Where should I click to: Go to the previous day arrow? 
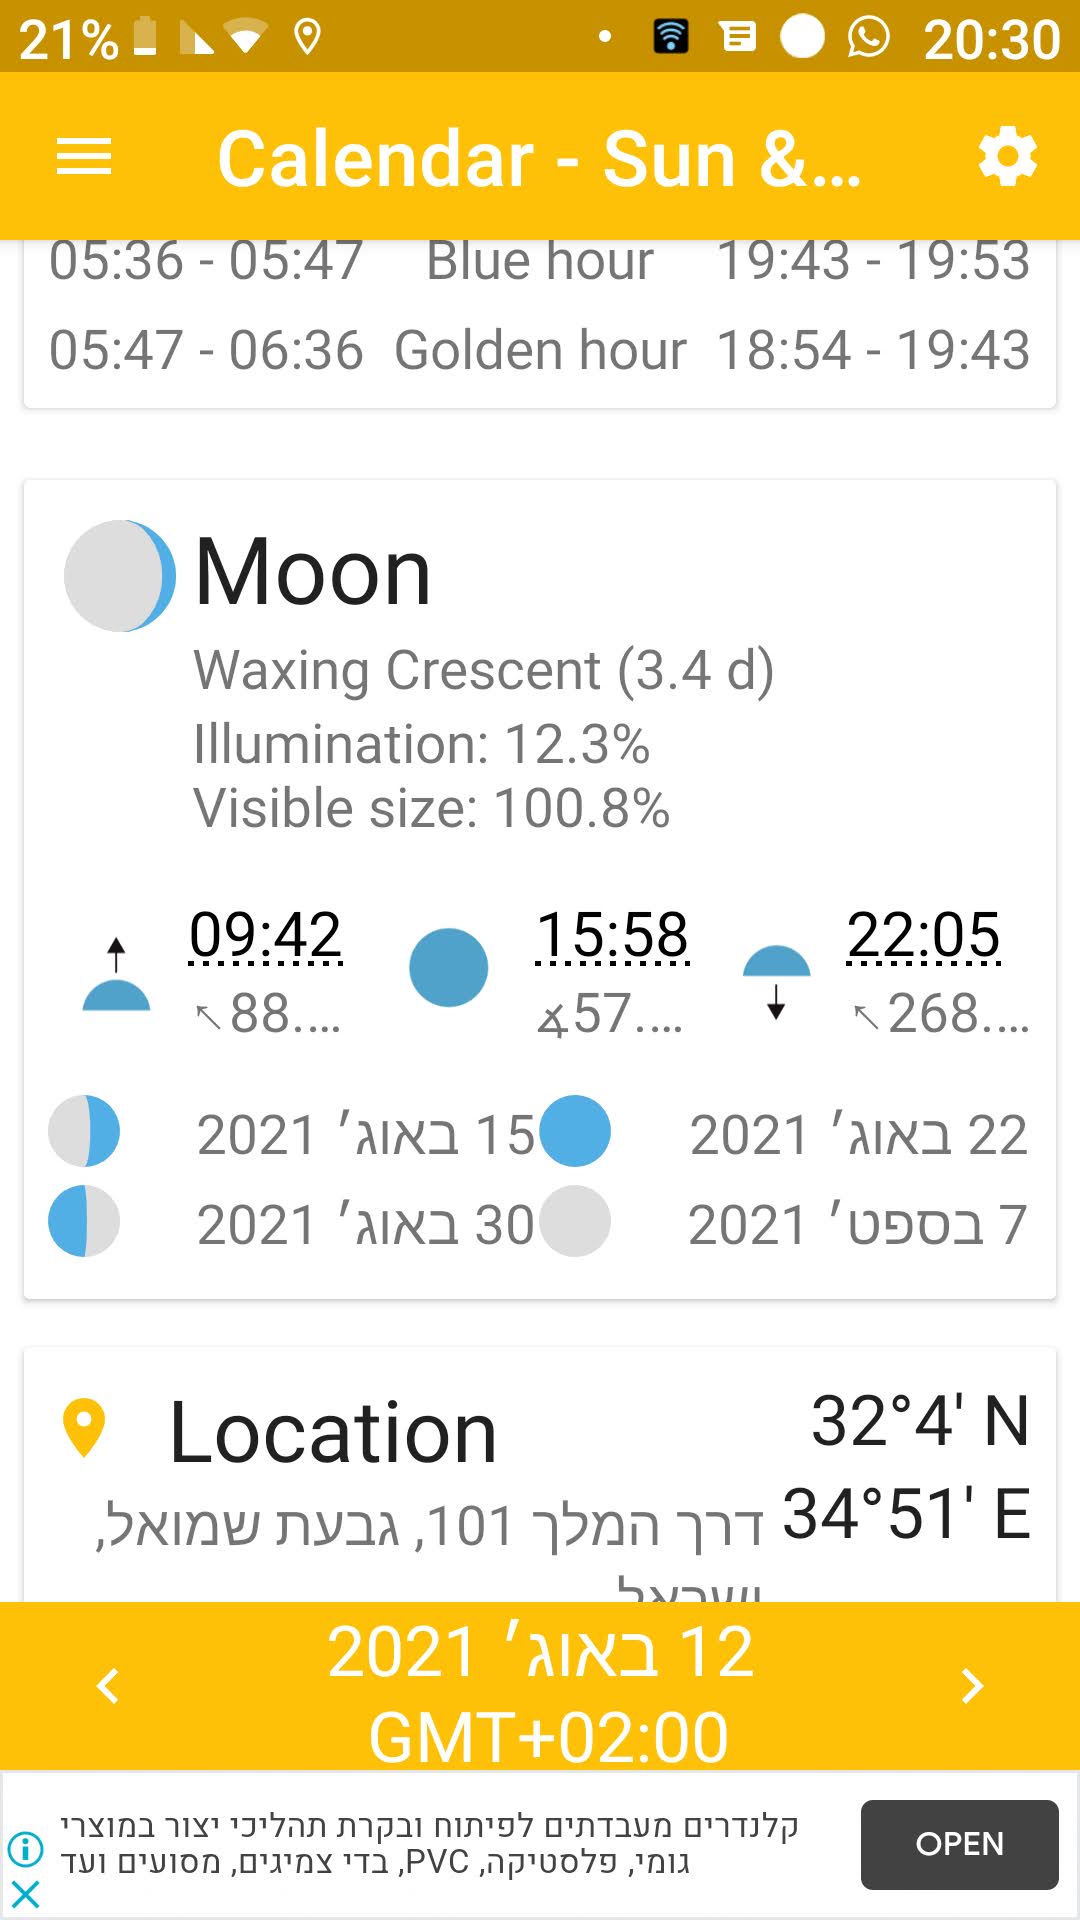click(108, 1685)
